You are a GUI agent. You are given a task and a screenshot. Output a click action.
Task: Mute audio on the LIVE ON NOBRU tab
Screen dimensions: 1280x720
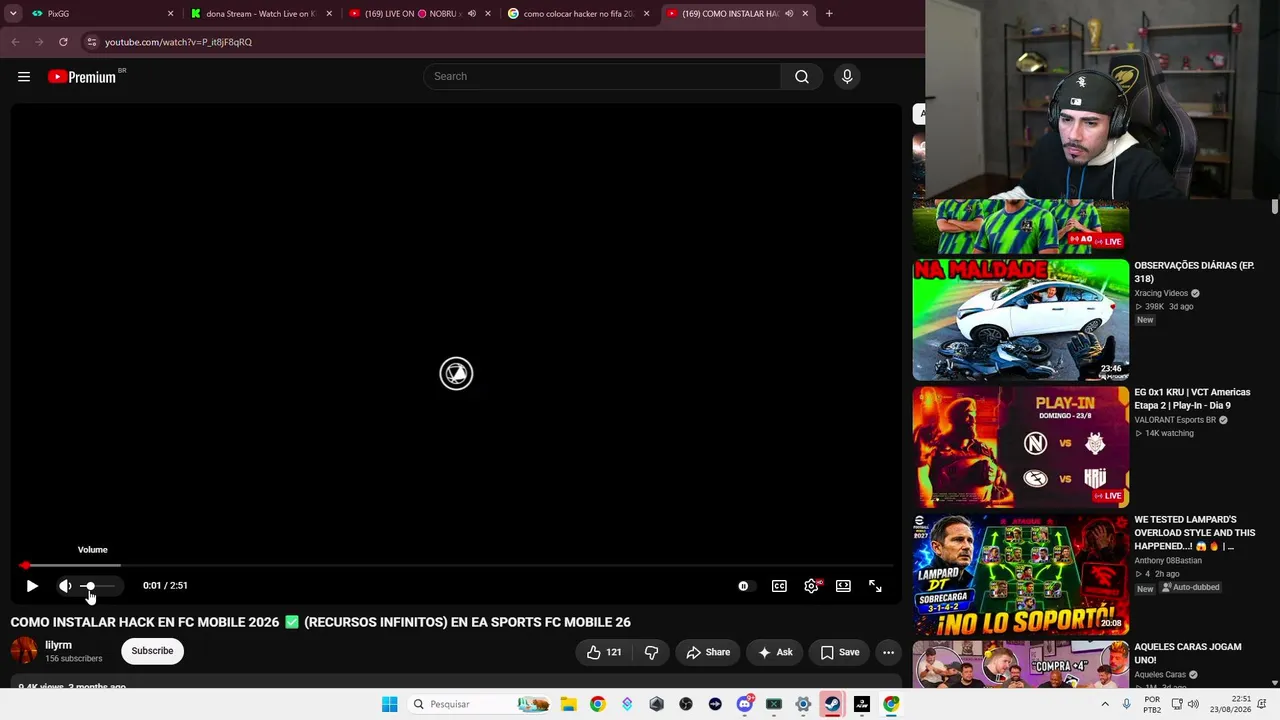tap(472, 14)
